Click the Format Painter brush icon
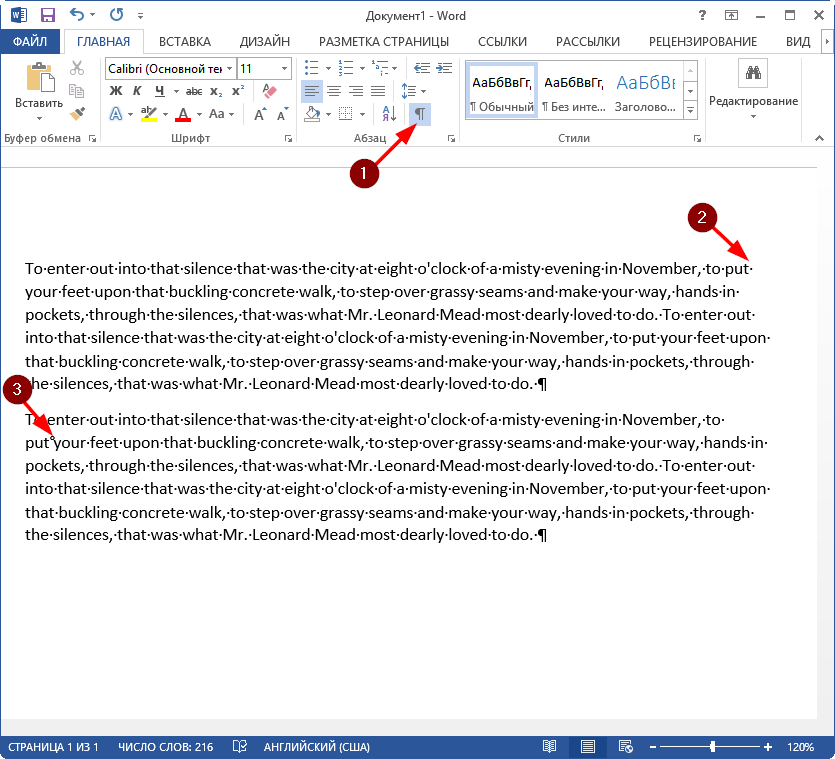Viewport: 835px width, 759px height. click(x=78, y=114)
